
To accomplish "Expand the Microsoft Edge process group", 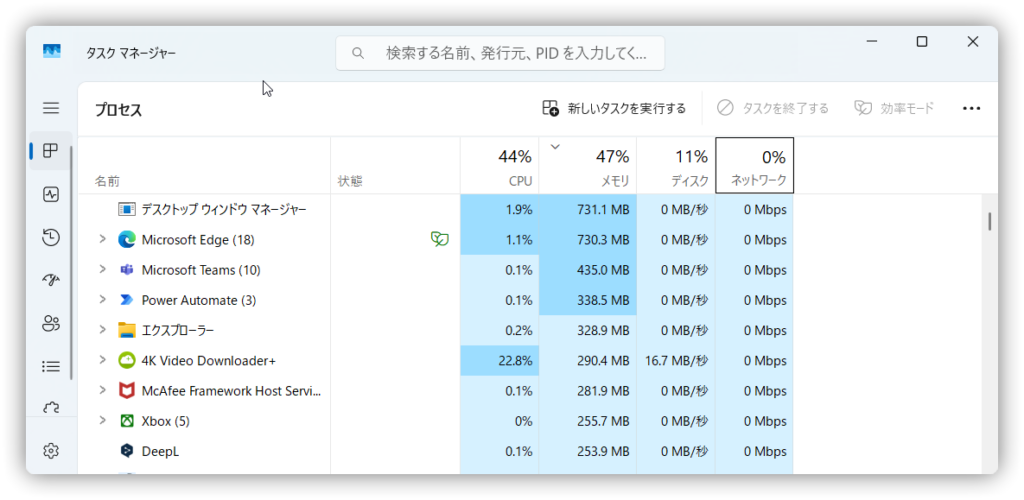I will [102, 240].
